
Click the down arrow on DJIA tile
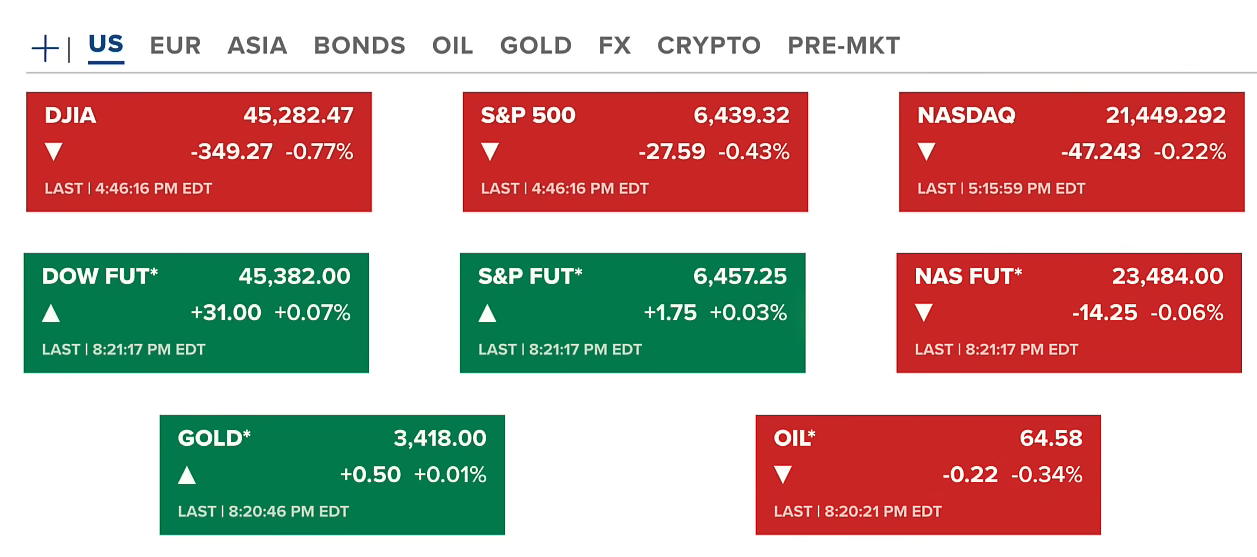click(x=54, y=152)
